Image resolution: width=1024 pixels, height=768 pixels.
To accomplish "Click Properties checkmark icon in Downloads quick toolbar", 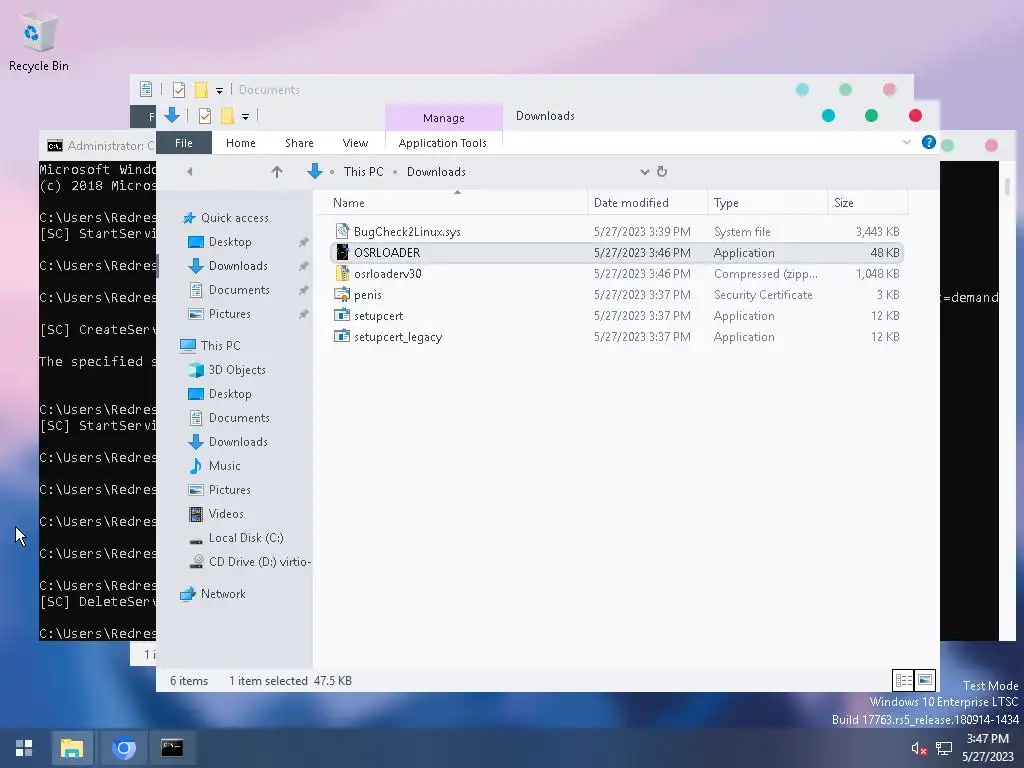I will (205, 116).
